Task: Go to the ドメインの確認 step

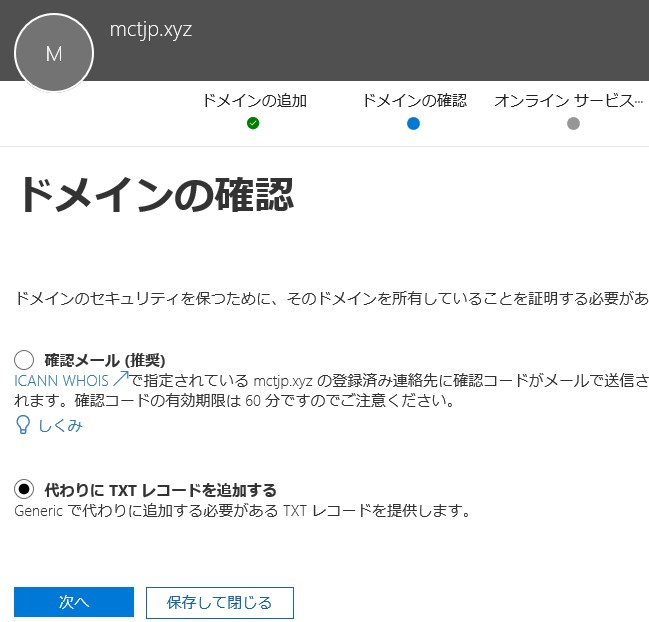Action: click(x=414, y=101)
